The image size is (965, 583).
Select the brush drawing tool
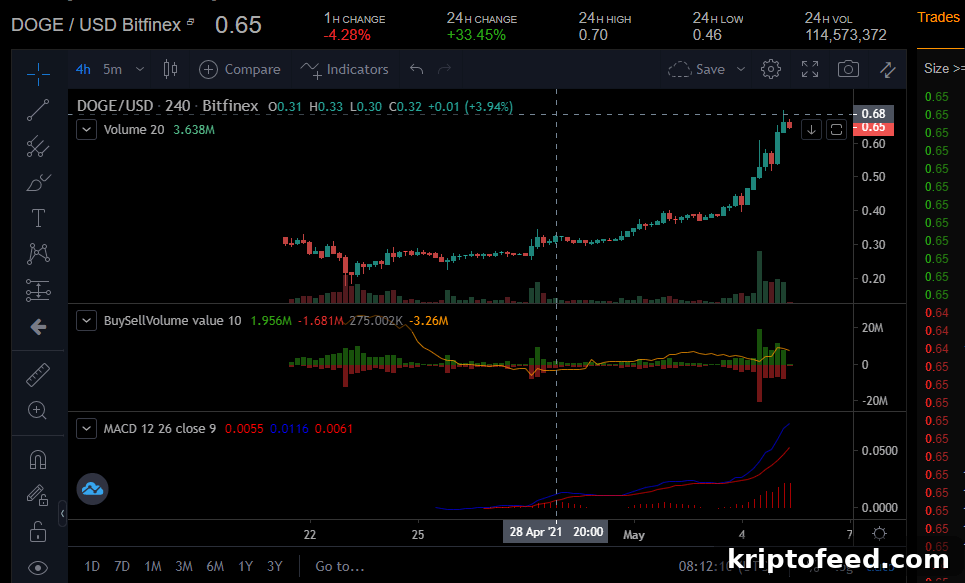coord(38,182)
